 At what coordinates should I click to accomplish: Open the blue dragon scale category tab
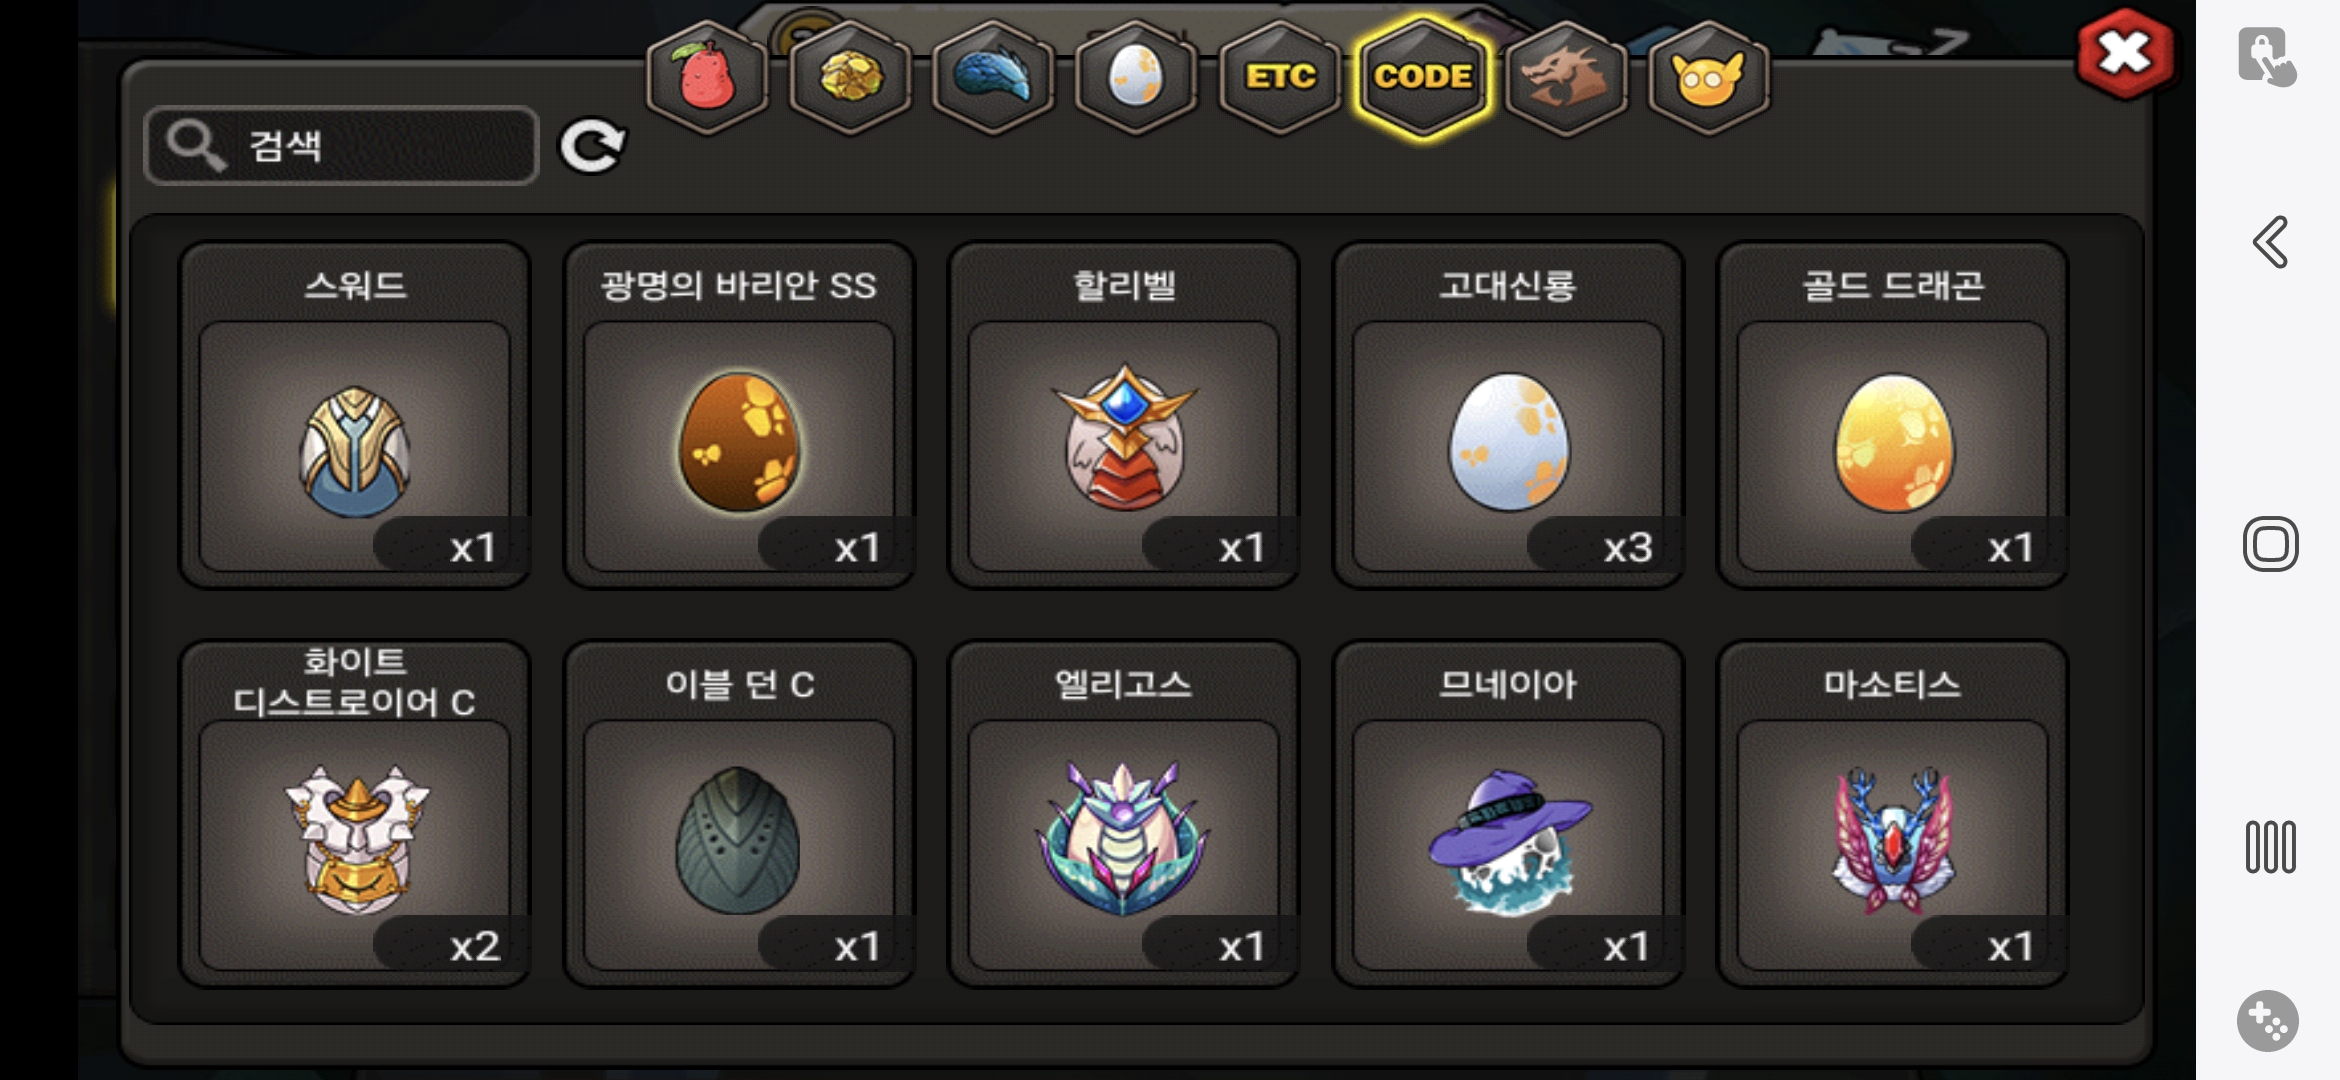(x=993, y=78)
